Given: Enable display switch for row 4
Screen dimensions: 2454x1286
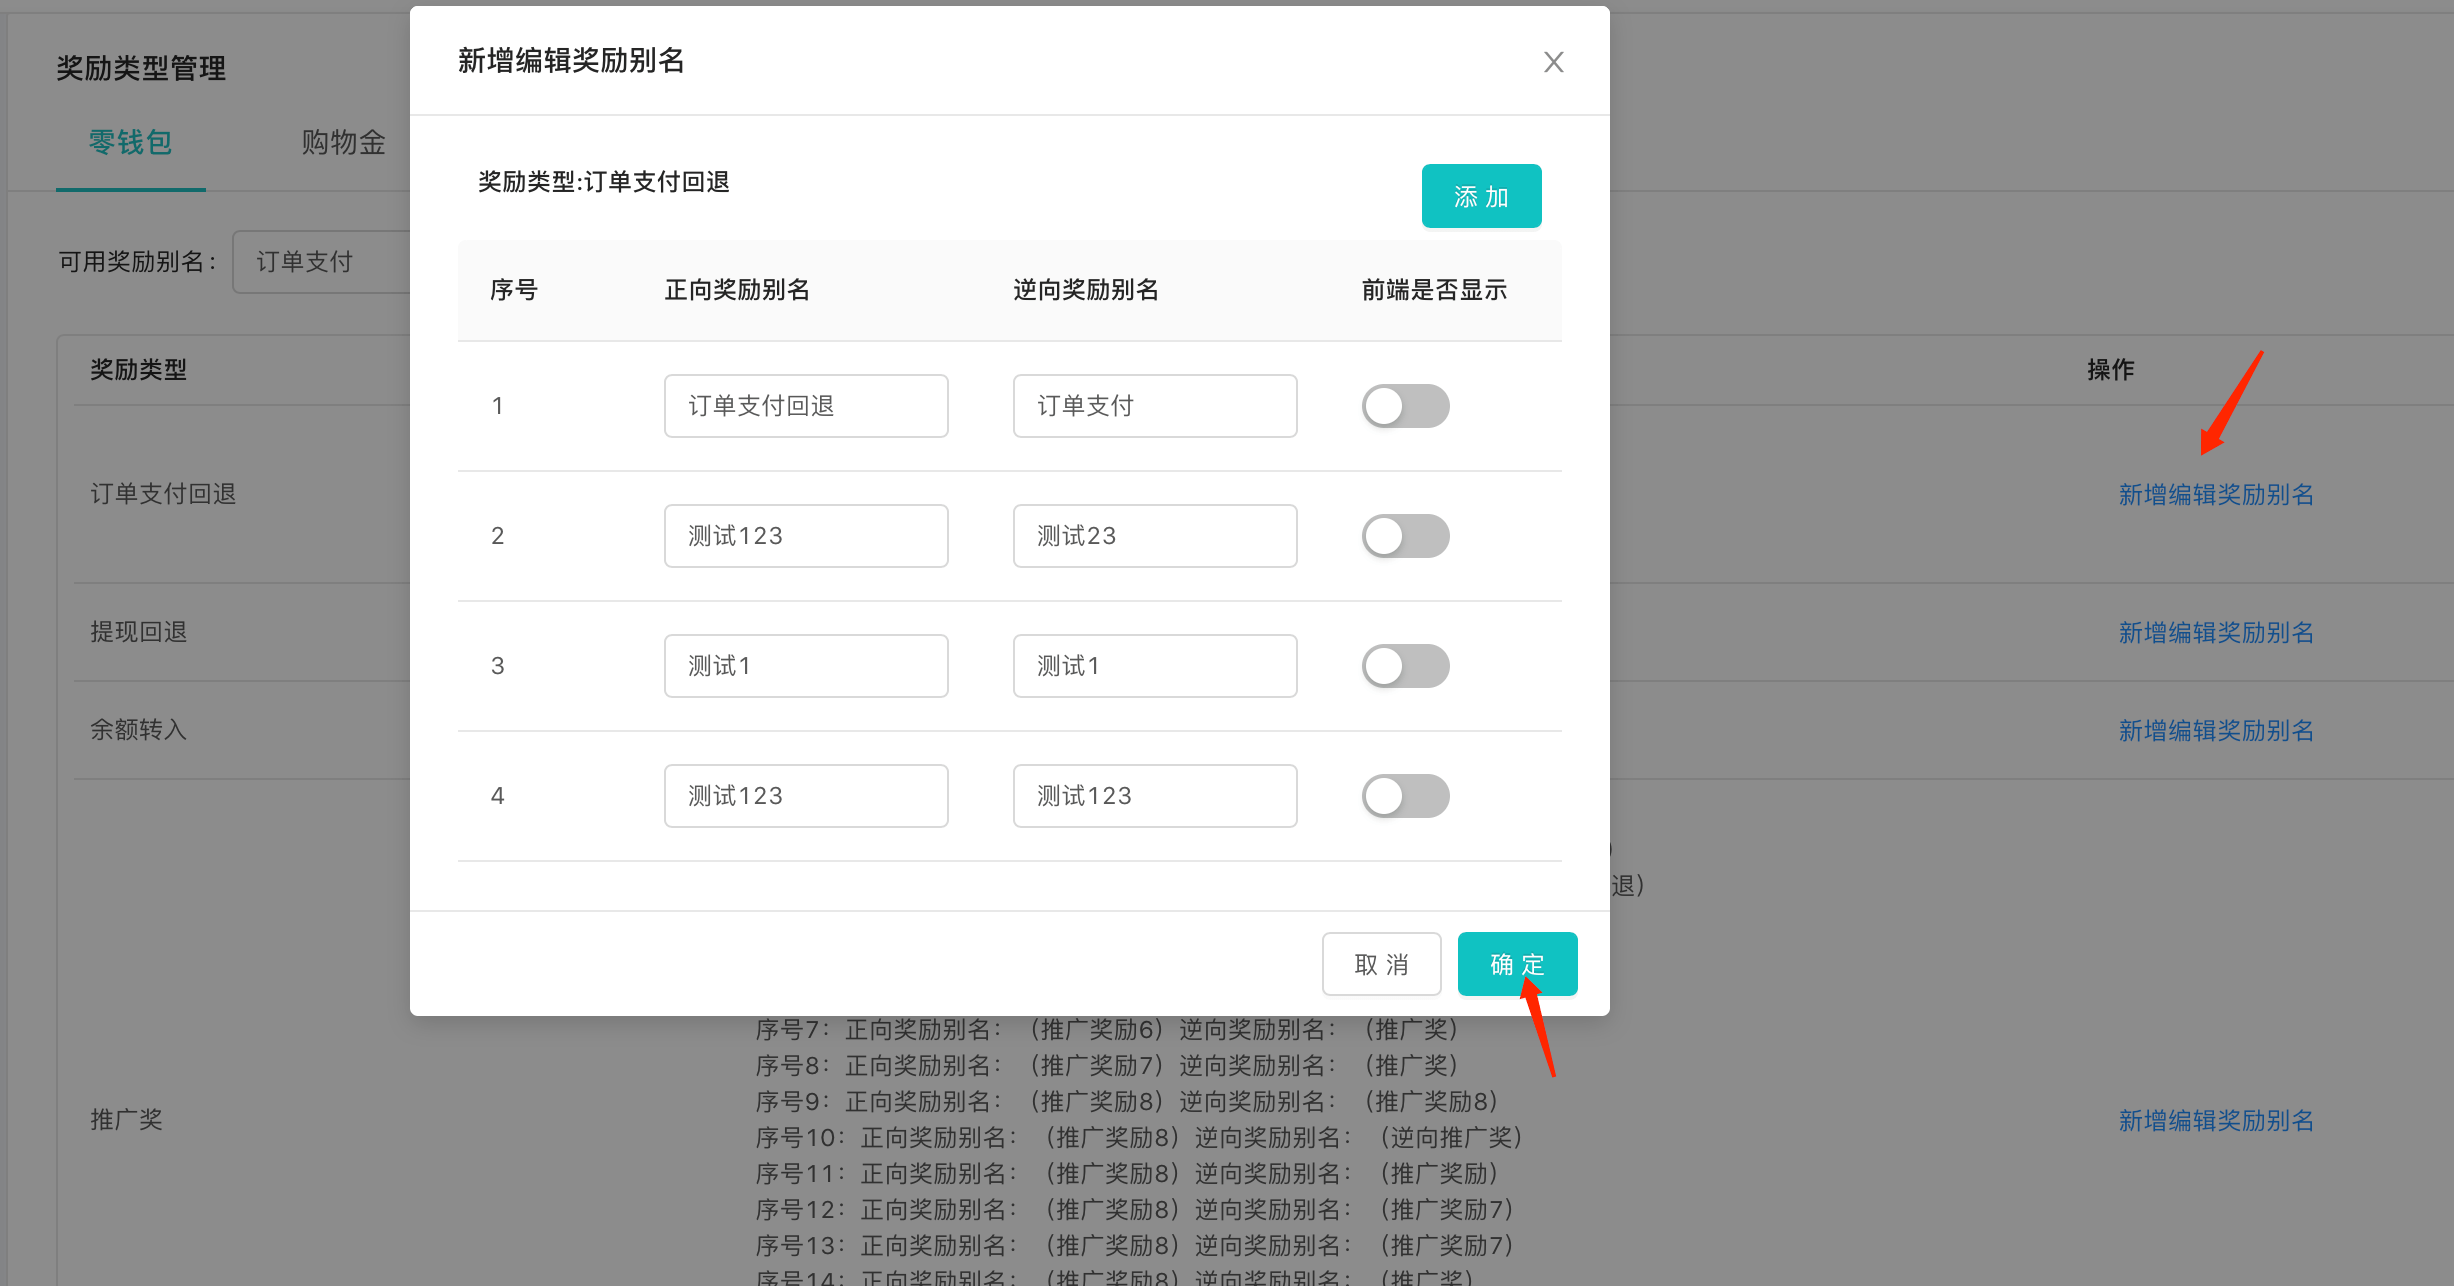Looking at the screenshot, I should coord(1404,795).
